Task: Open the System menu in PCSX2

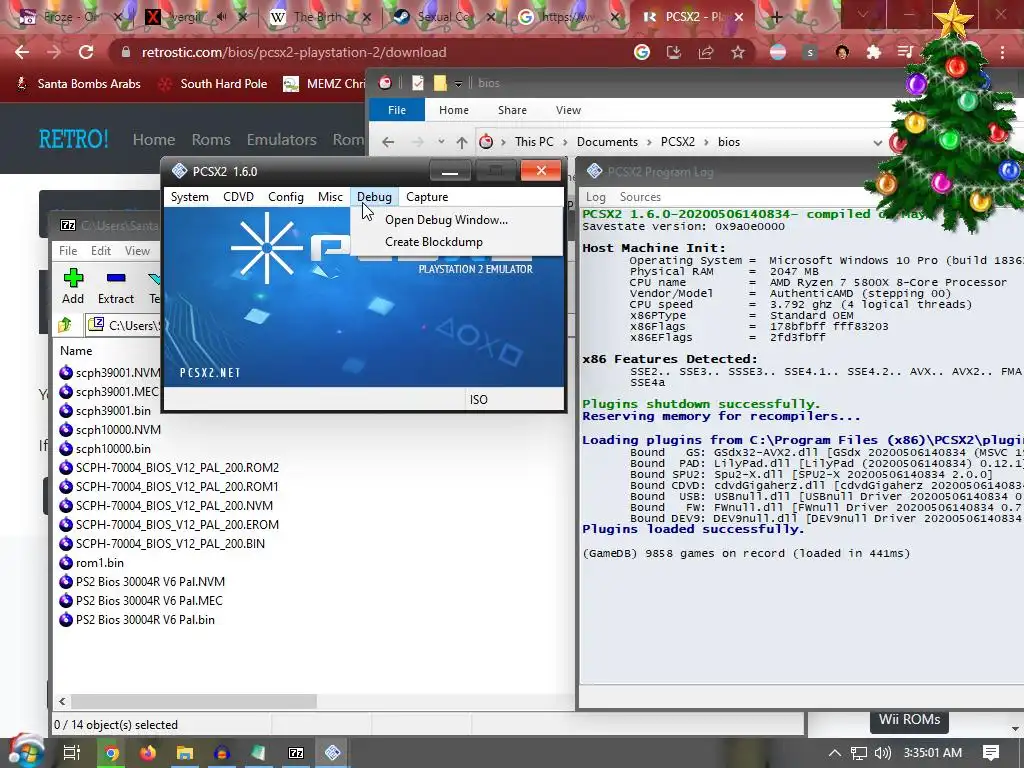Action: (189, 197)
